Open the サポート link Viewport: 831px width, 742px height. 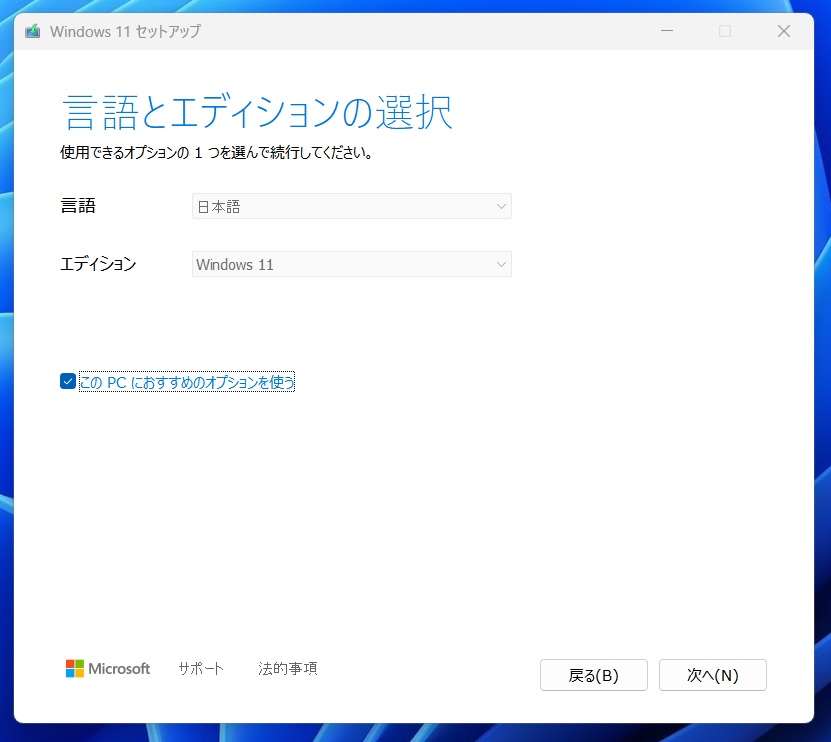click(x=201, y=668)
